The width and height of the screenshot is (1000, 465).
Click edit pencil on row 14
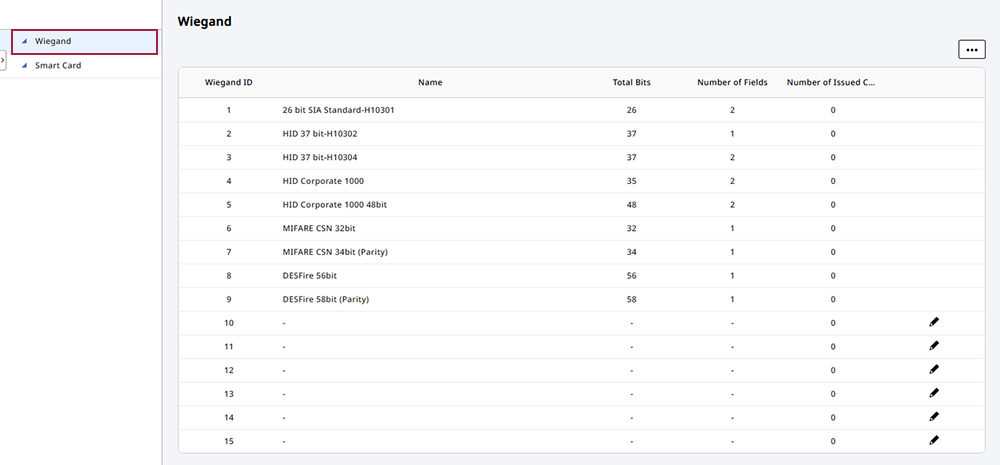tap(933, 416)
